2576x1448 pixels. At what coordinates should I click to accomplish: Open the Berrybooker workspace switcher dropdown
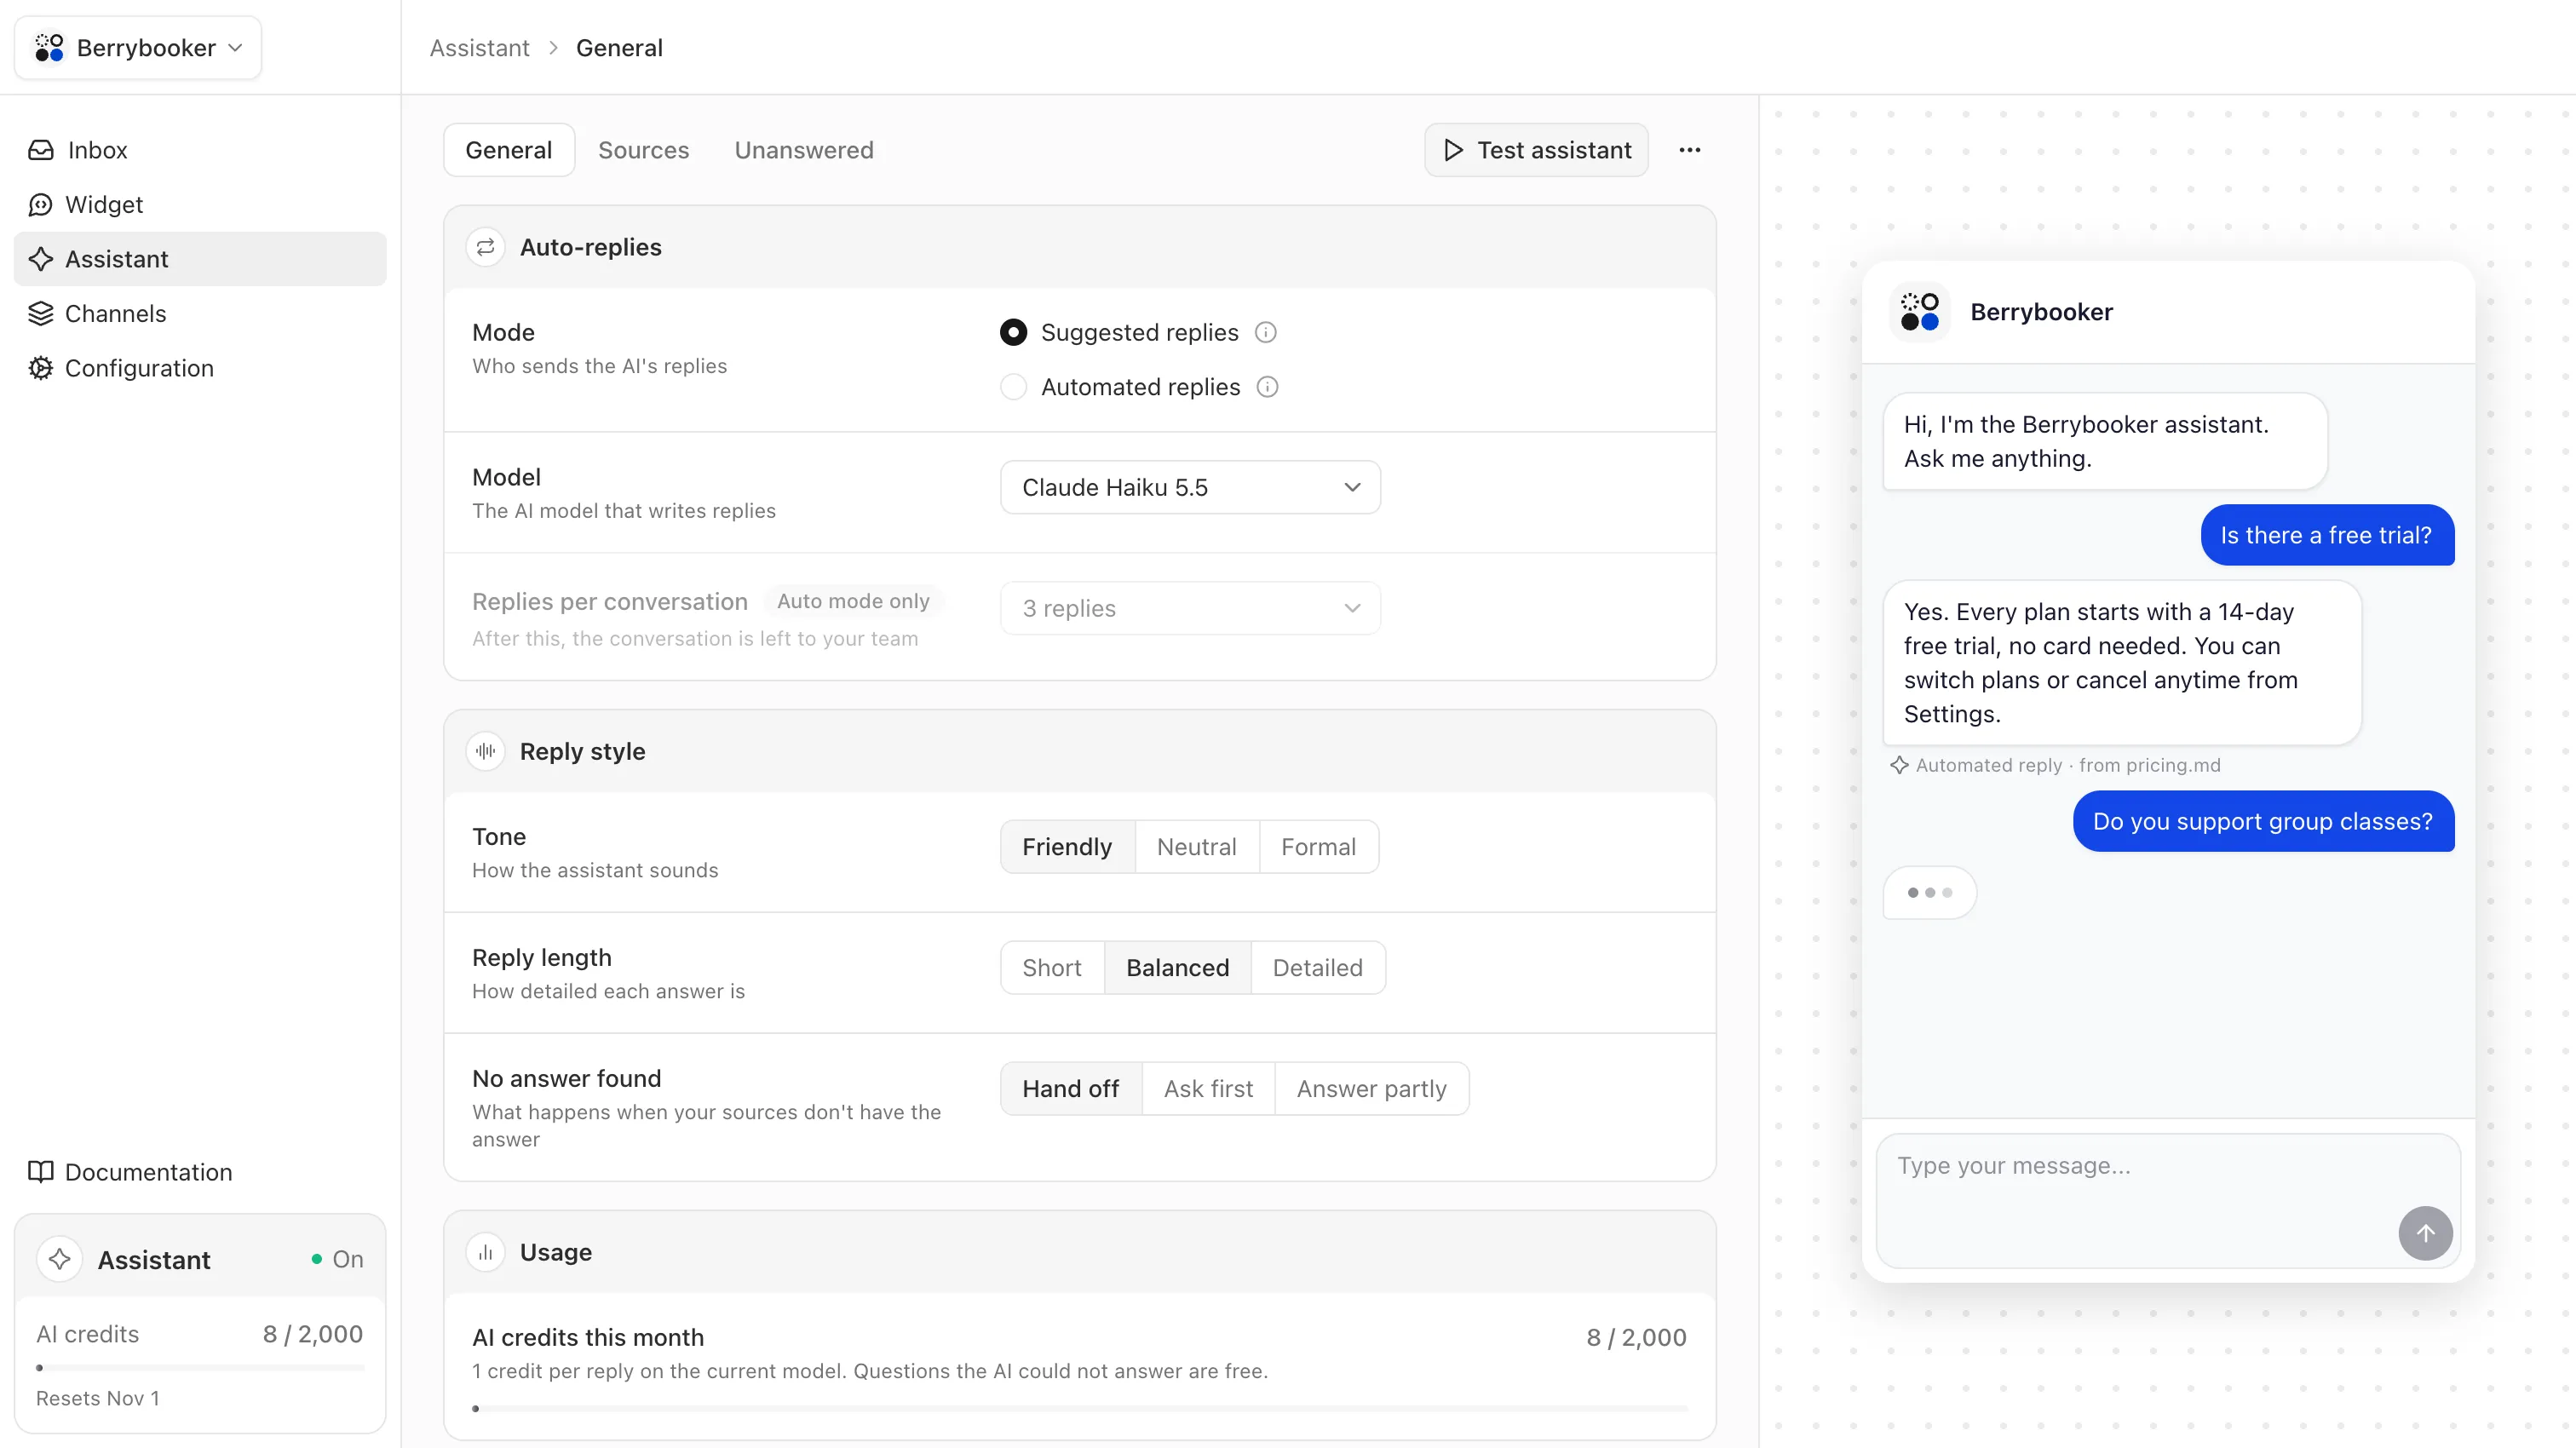pos(138,48)
